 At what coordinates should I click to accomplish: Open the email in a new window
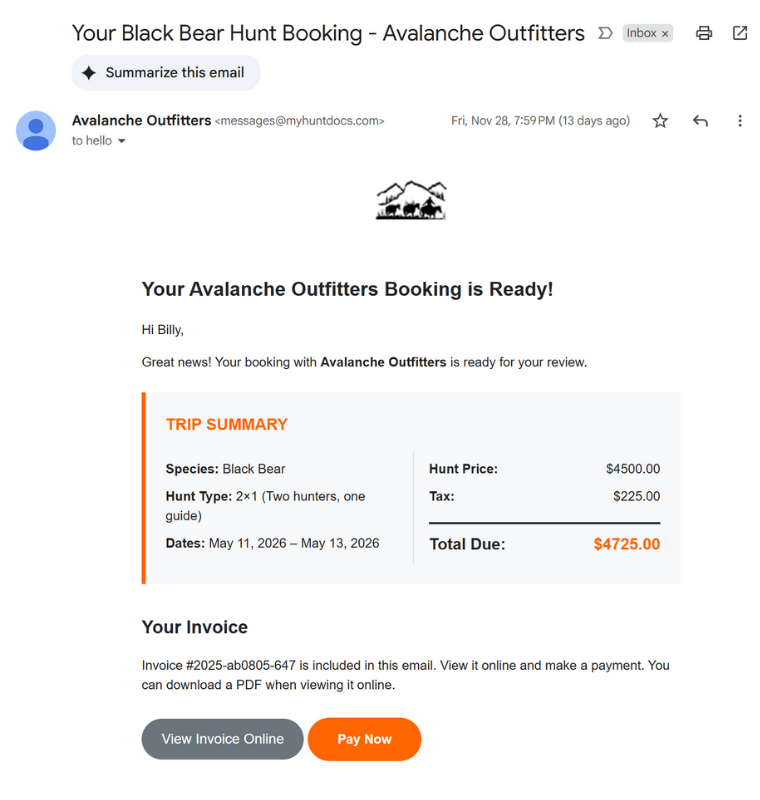click(738, 33)
